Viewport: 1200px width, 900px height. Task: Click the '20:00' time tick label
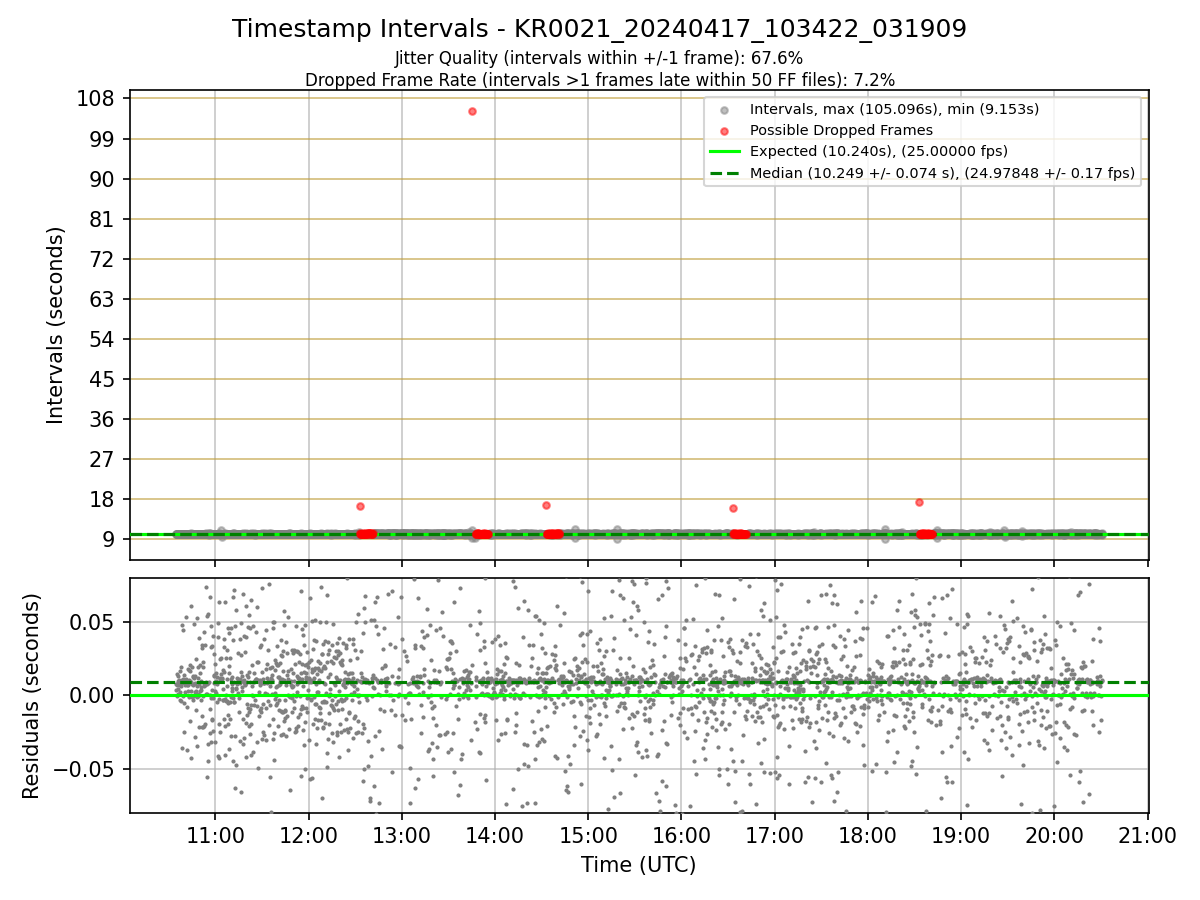pyautogui.click(x=1054, y=838)
